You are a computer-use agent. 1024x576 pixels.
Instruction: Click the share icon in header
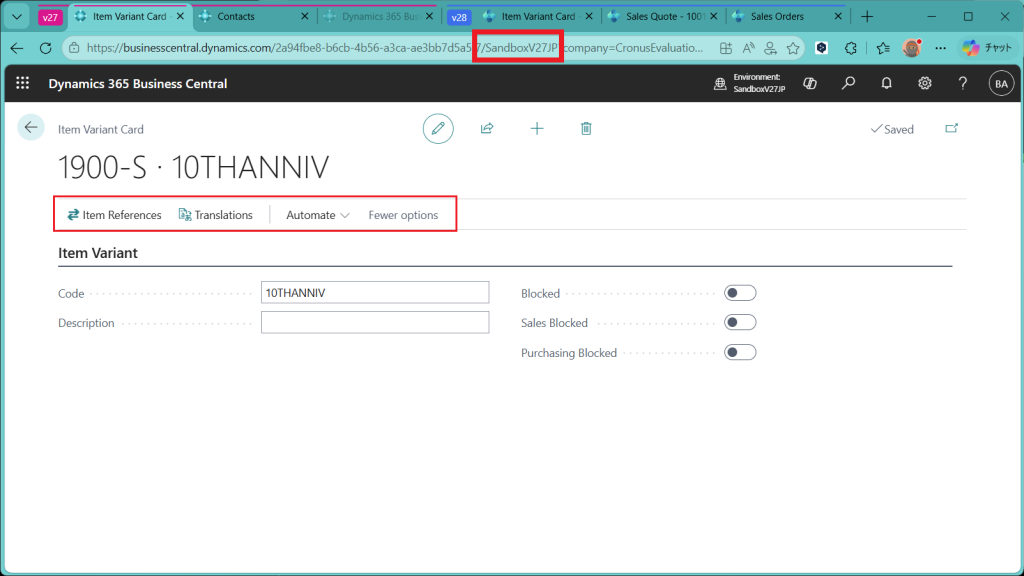(487, 129)
